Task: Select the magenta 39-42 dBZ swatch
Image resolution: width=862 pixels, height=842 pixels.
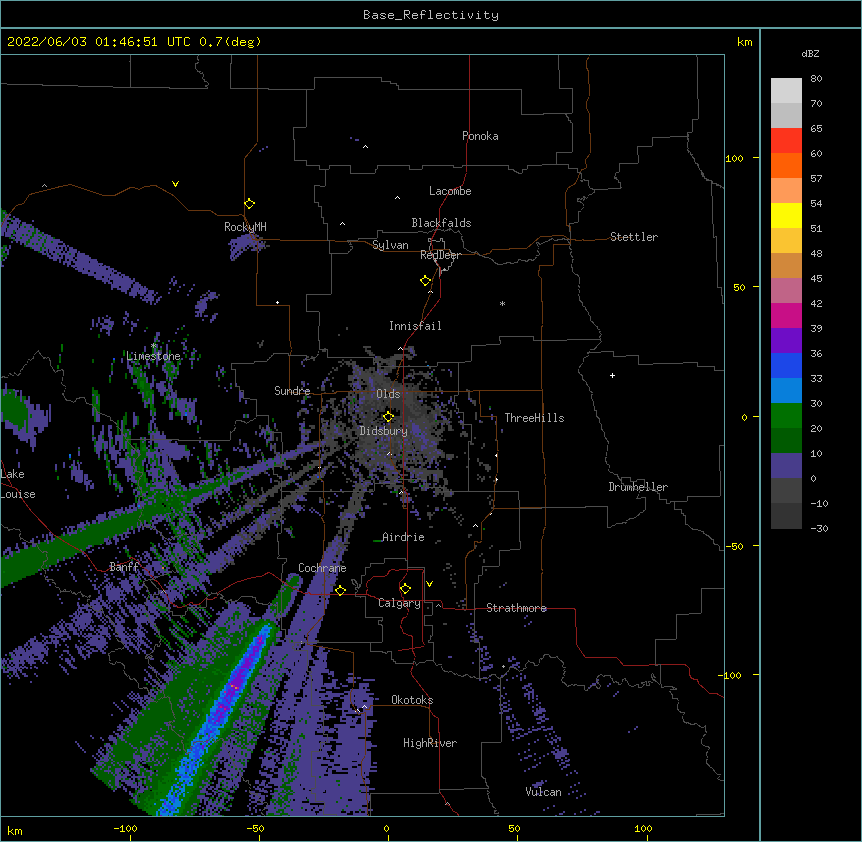Action: pyautogui.click(x=786, y=315)
